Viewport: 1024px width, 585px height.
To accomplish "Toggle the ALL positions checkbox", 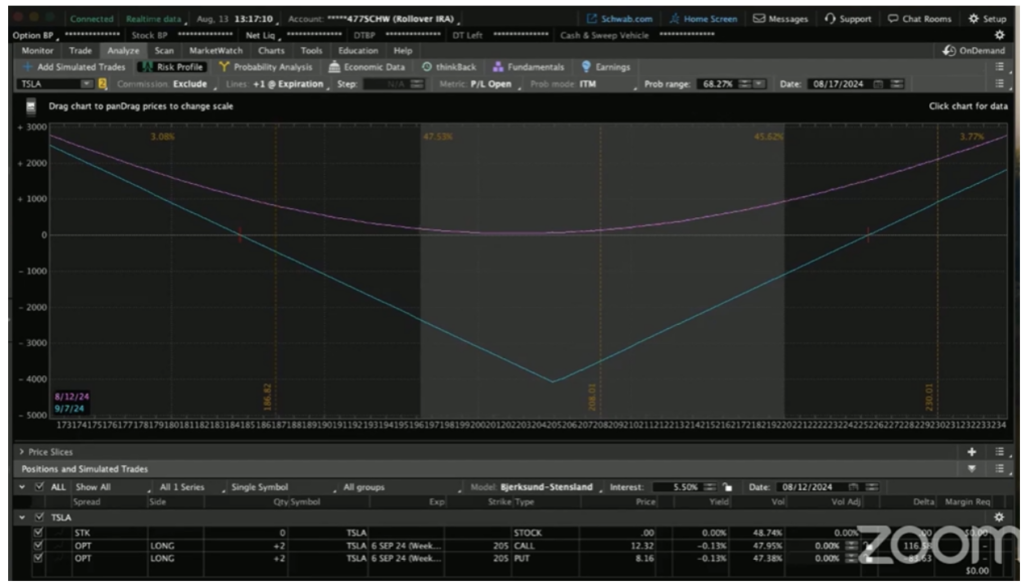I will click(x=39, y=487).
